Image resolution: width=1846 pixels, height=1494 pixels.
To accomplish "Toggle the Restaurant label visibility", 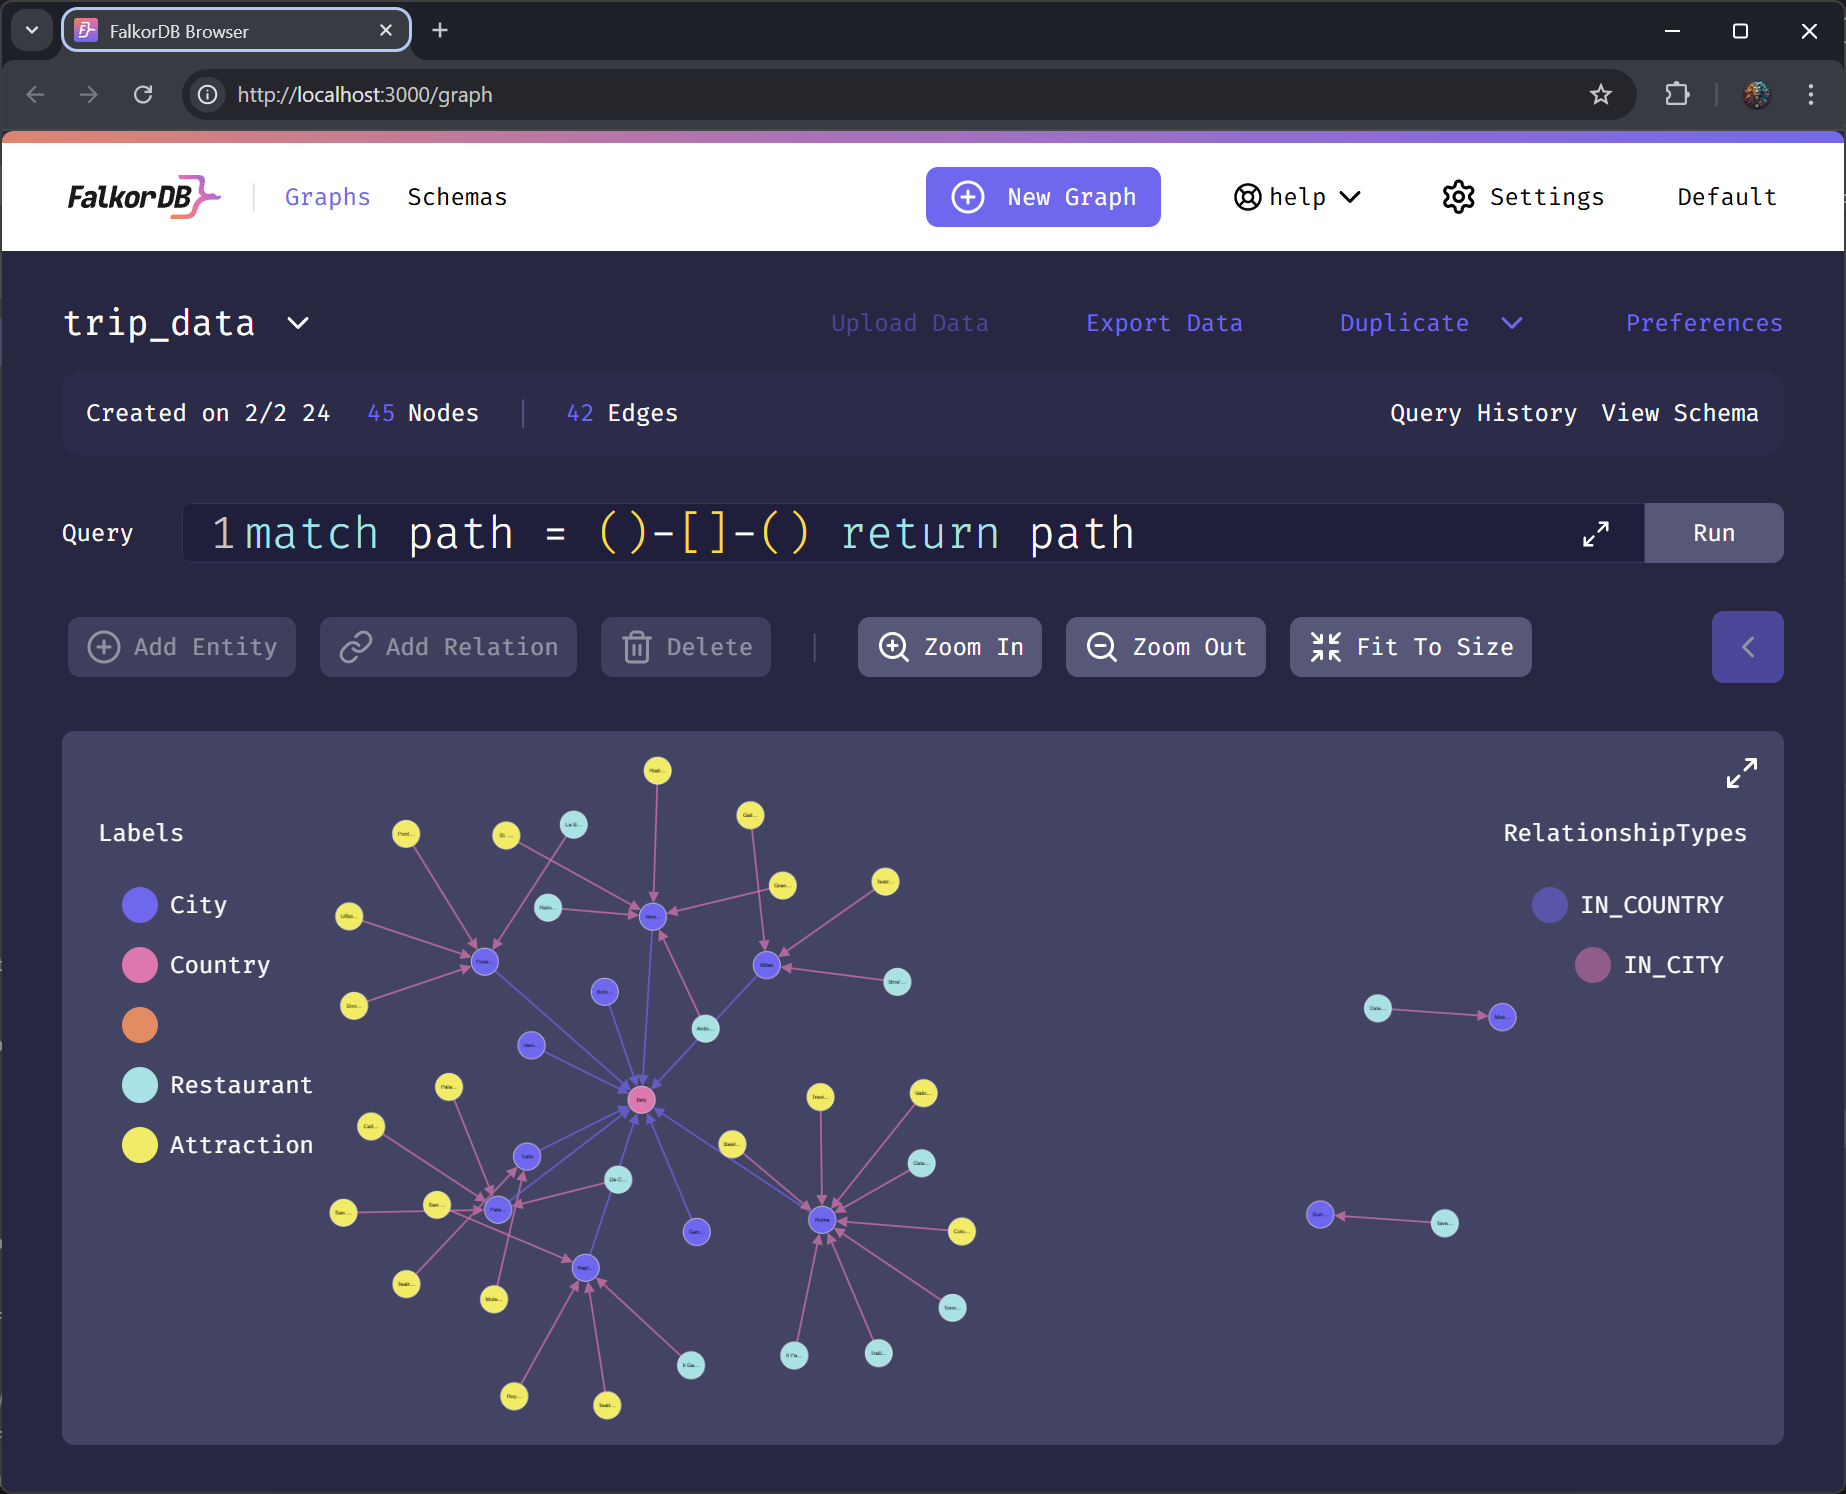I will tap(140, 1085).
